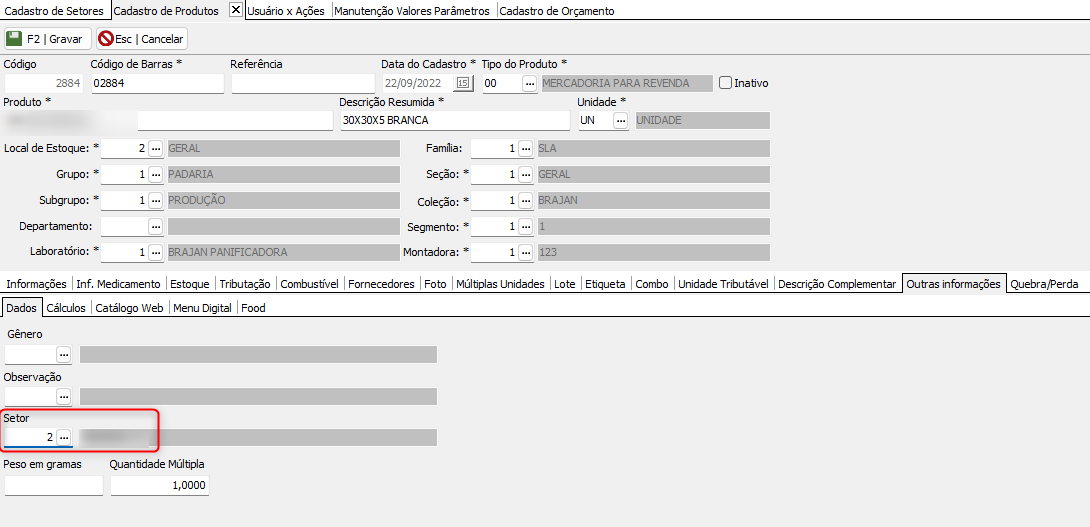Click the Código de Barras input field
Screen dimensions: 1090x527
pos(157,84)
